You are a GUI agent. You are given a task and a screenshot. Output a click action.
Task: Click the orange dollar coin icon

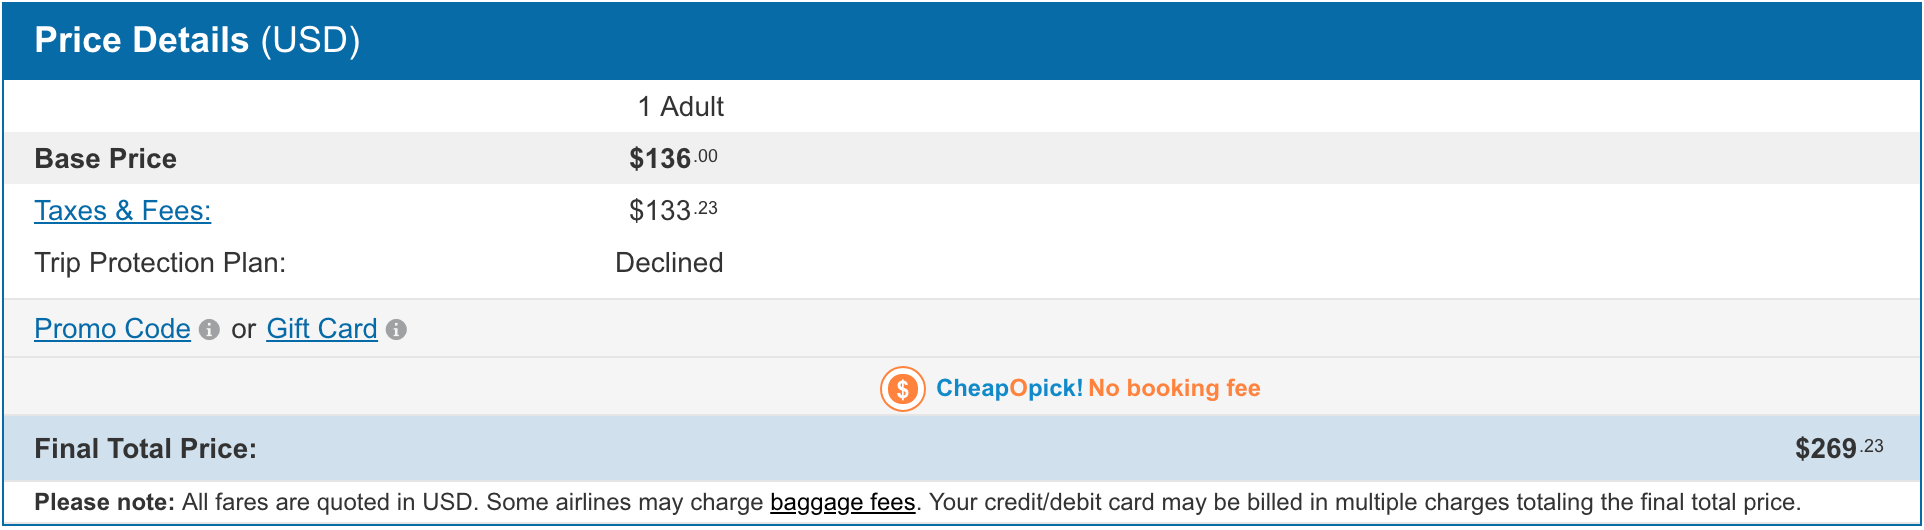(902, 389)
